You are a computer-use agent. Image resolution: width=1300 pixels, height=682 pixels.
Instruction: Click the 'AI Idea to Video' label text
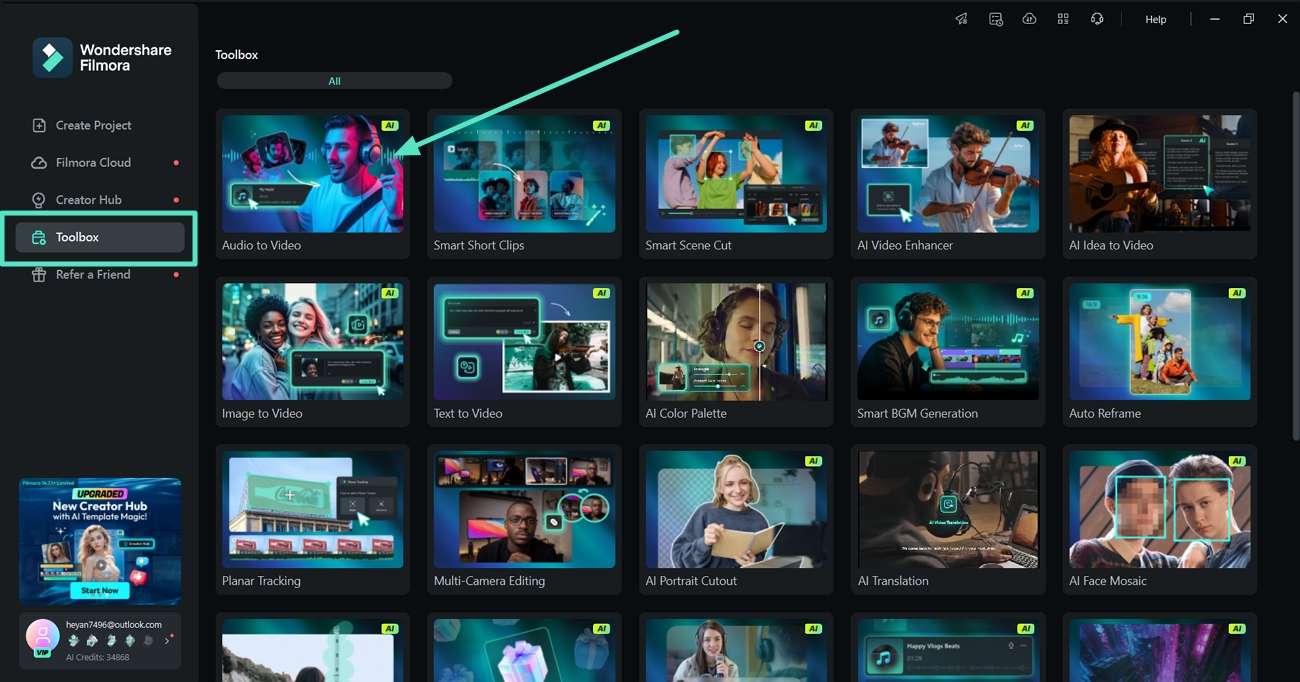1111,245
